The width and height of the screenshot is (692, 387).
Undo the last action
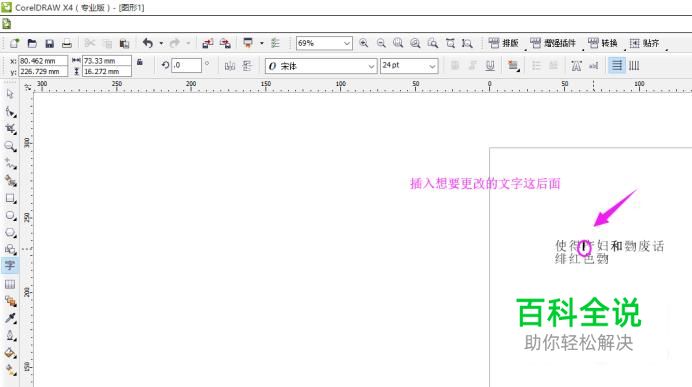[148, 43]
